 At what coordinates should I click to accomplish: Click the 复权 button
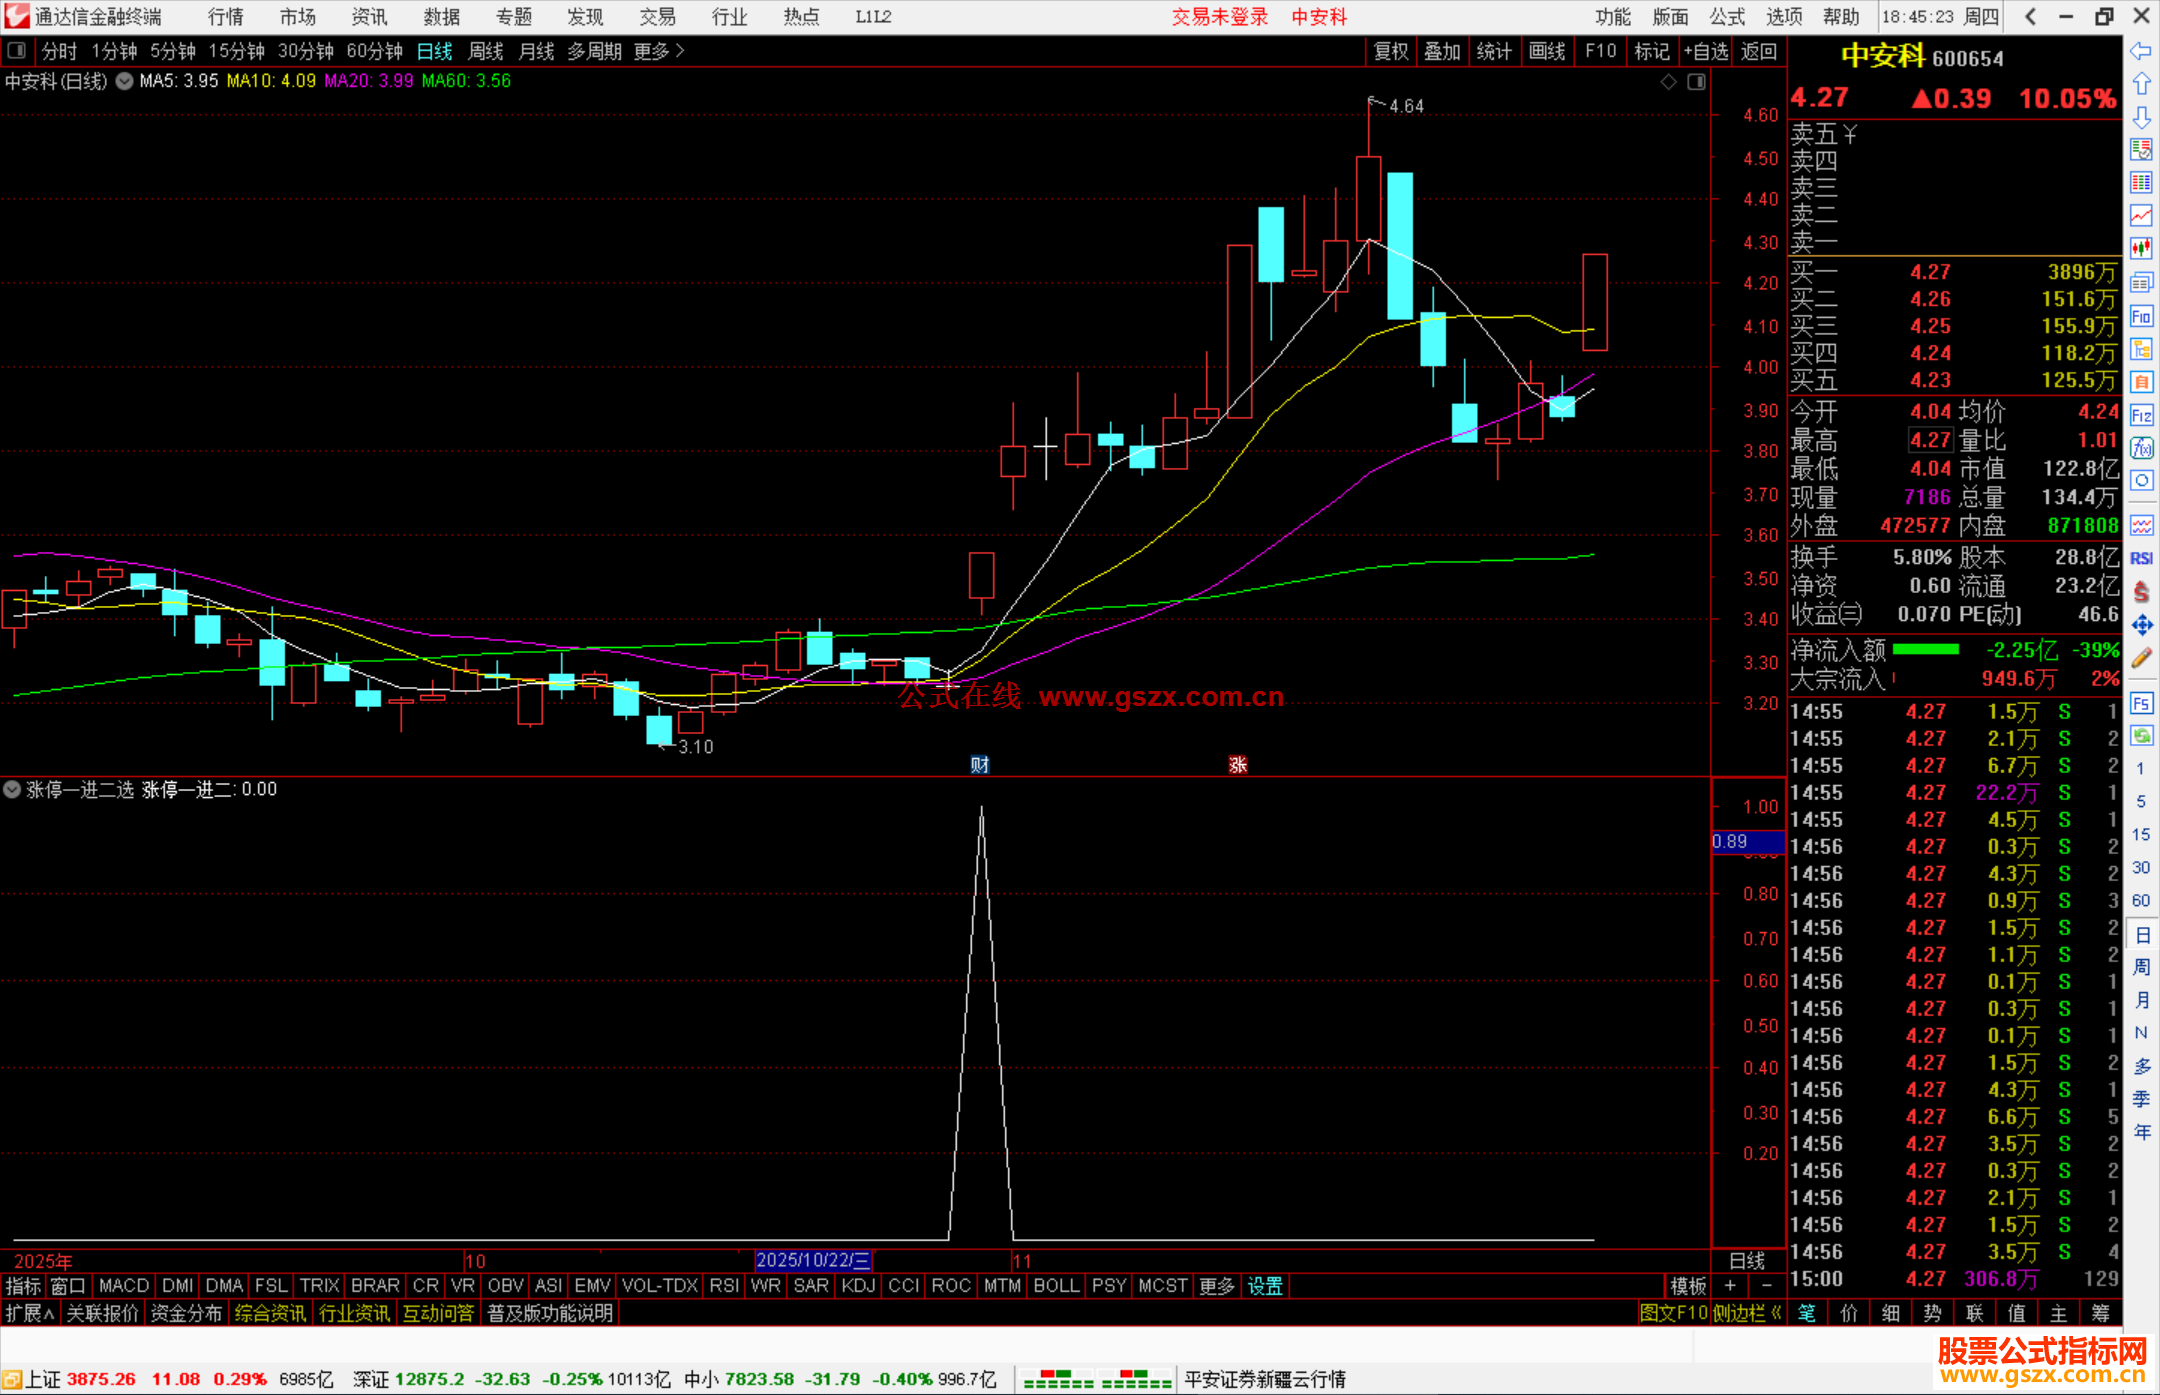click(x=1390, y=51)
